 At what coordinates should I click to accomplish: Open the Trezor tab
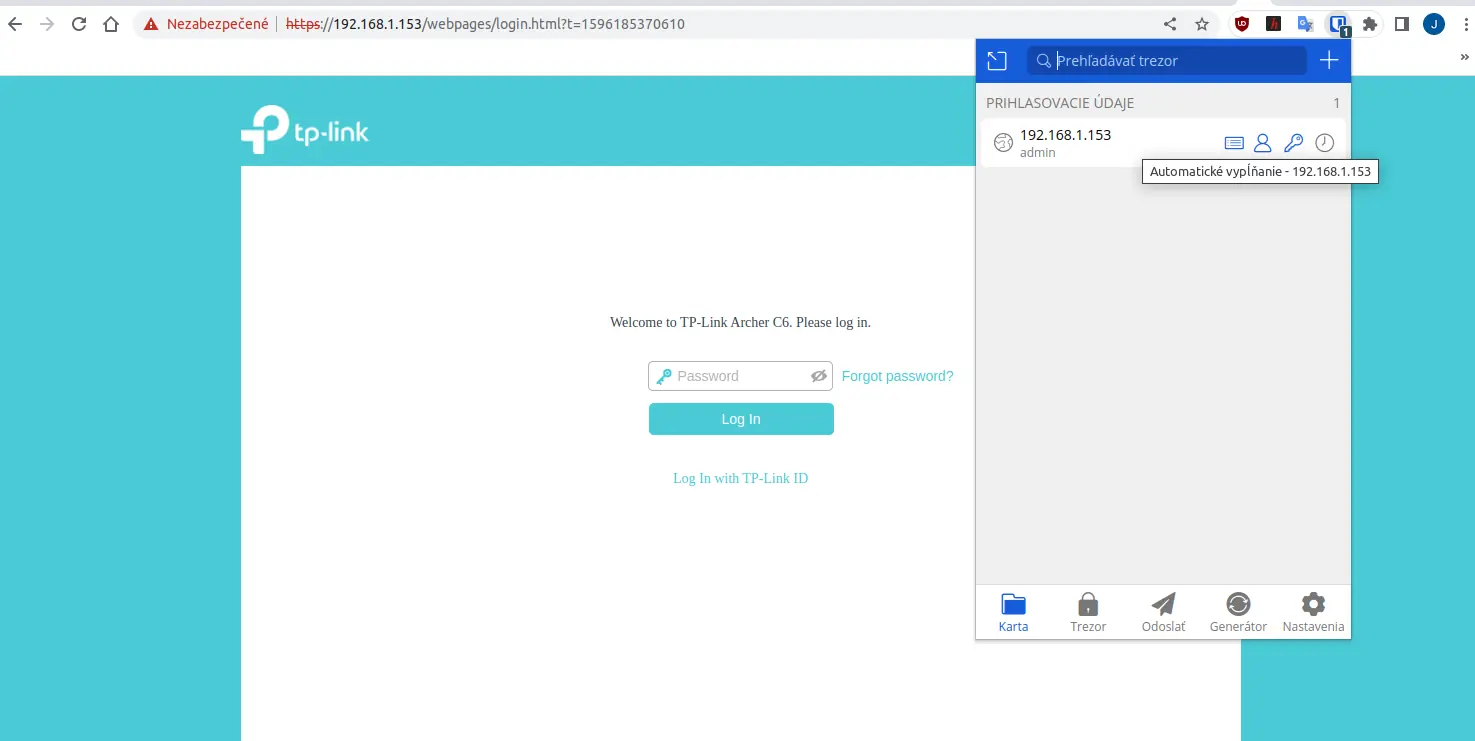click(1088, 612)
